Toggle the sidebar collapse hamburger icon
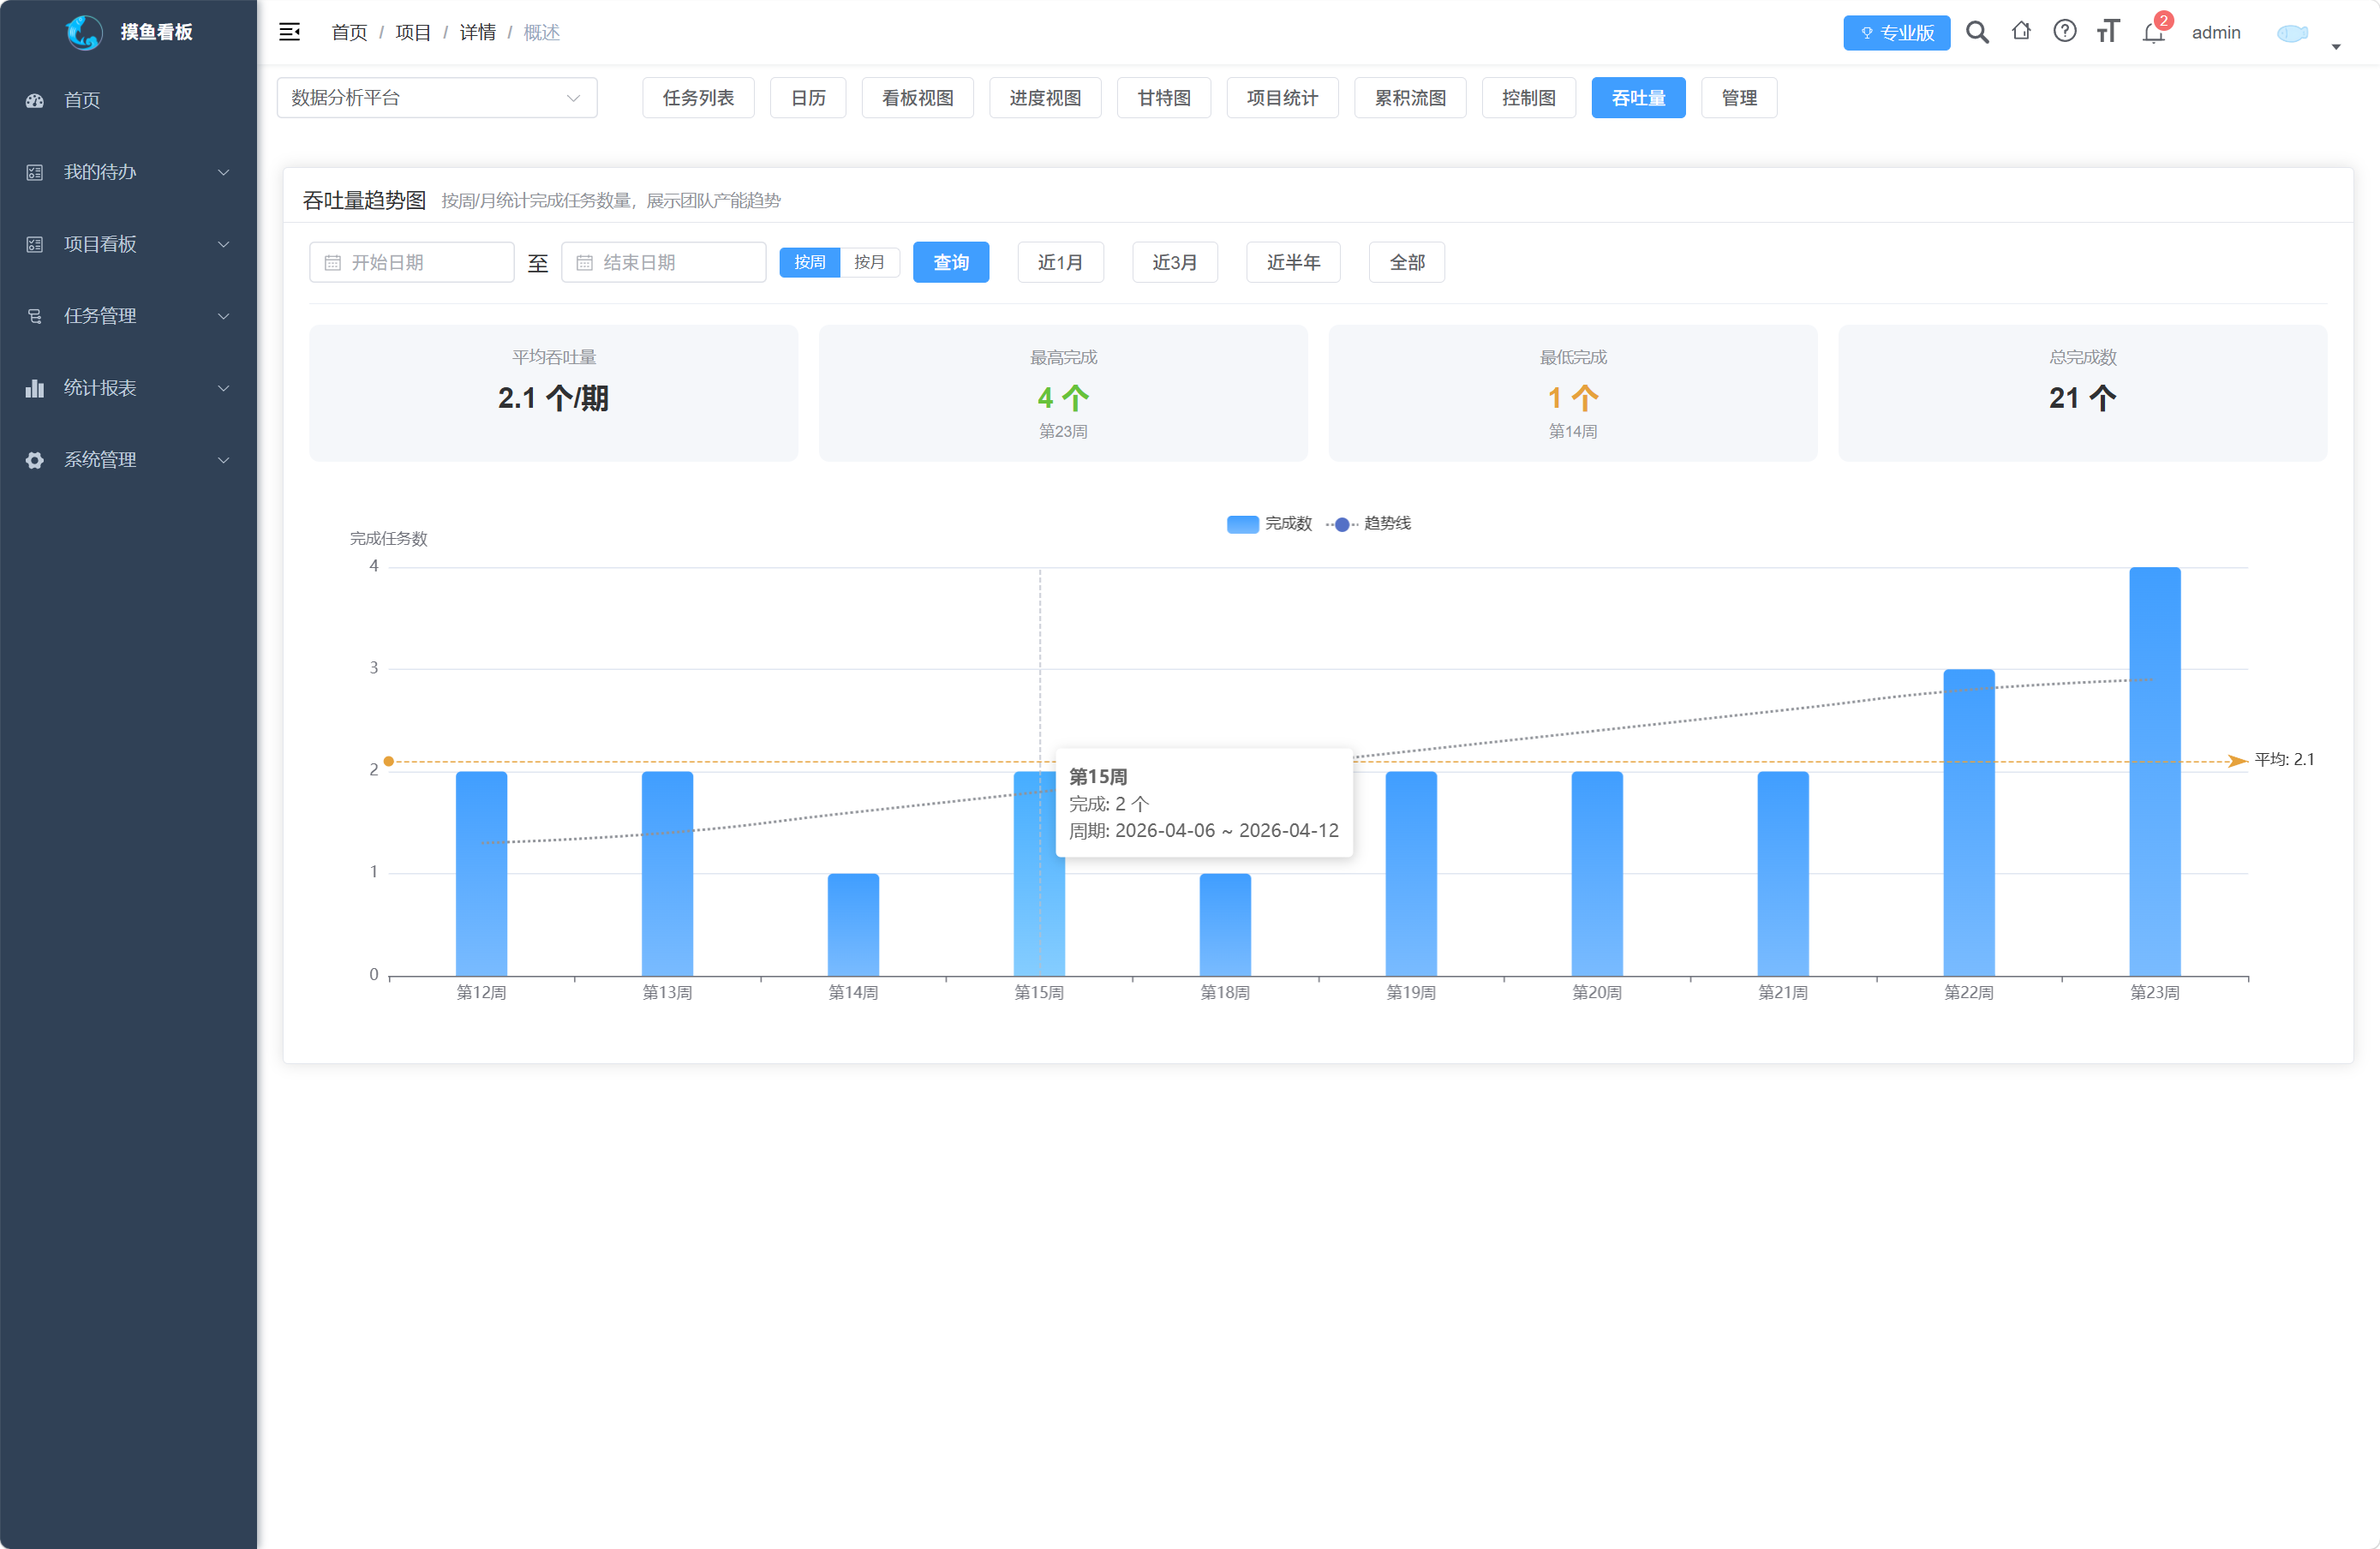2380x1549 pixels. coord(289,32)
